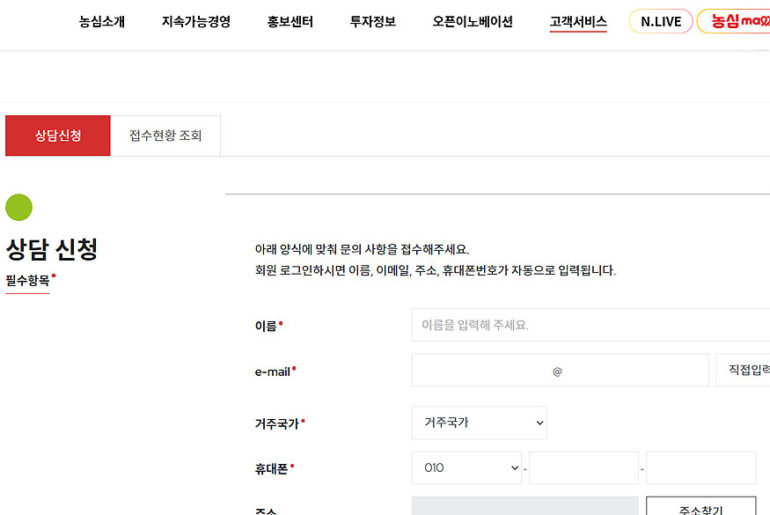This screenshot has width=770, height=515.
Task: Open the 지속가능경영 menu item
Action: point(196,22)
